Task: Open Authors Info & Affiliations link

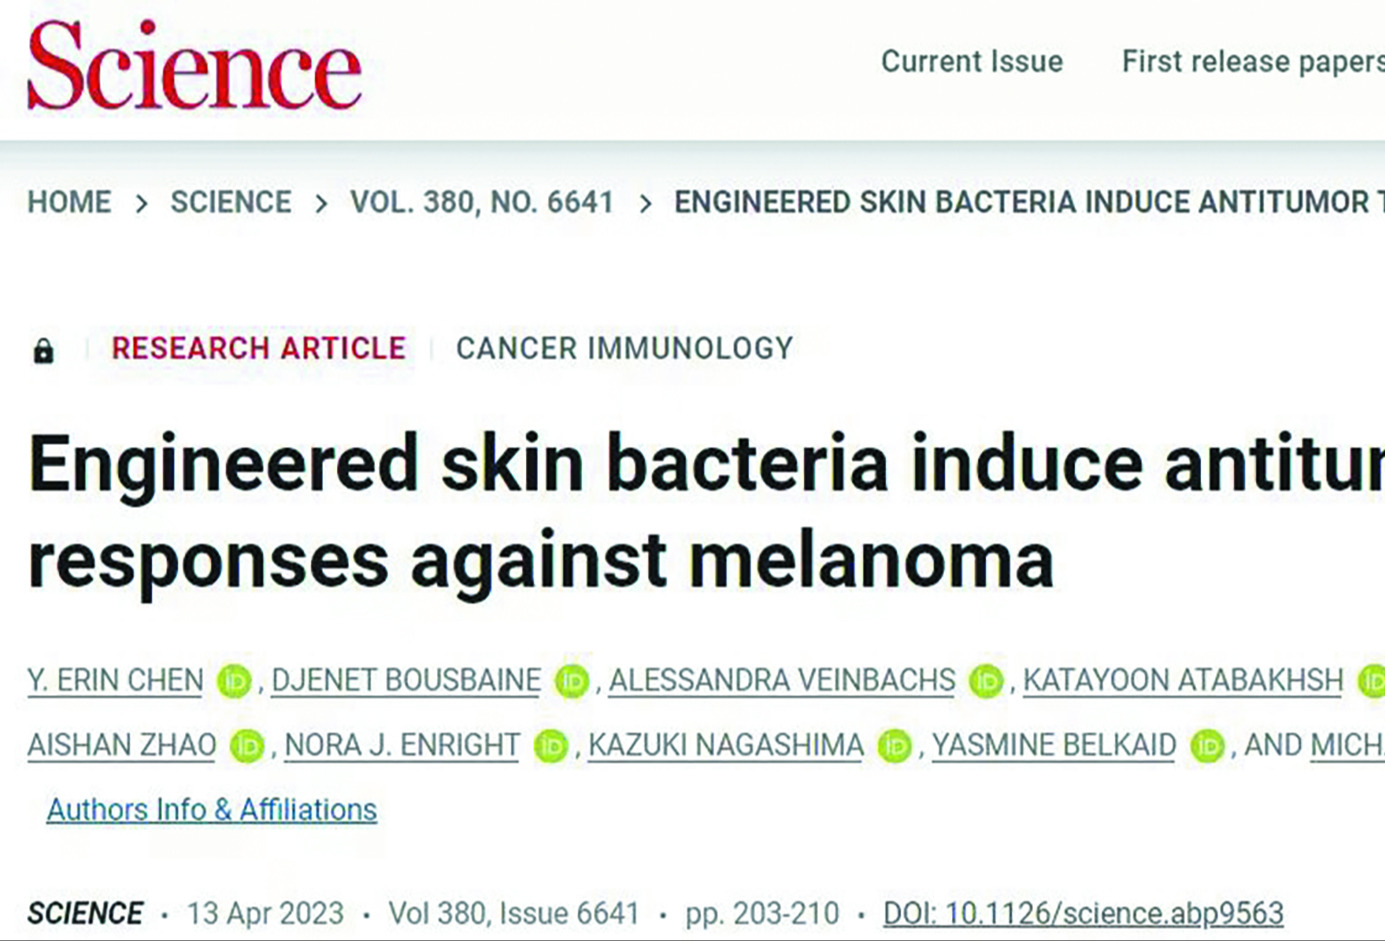Action: click(212, 809)
